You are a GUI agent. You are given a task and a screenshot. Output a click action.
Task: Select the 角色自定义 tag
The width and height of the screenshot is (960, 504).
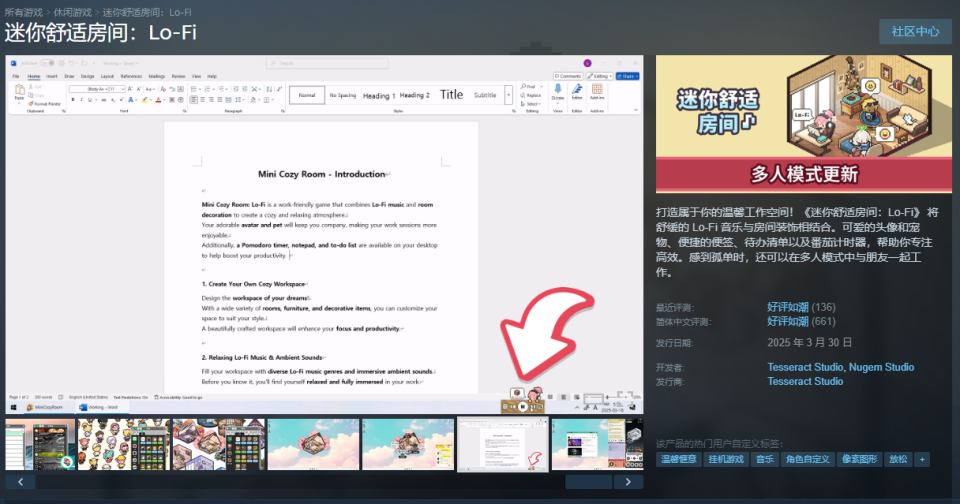pos(808,459)
